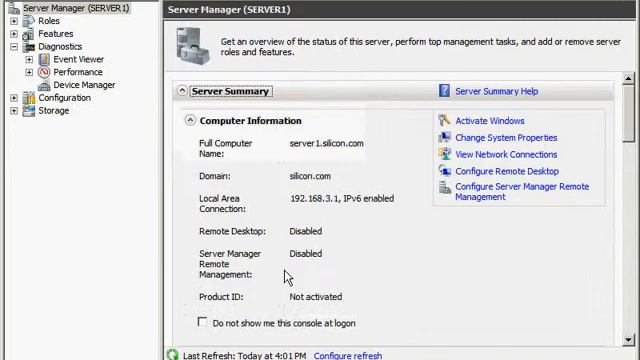Expand the Features tree node
Viewport: 640px width, 360px height.
[14, 34]
